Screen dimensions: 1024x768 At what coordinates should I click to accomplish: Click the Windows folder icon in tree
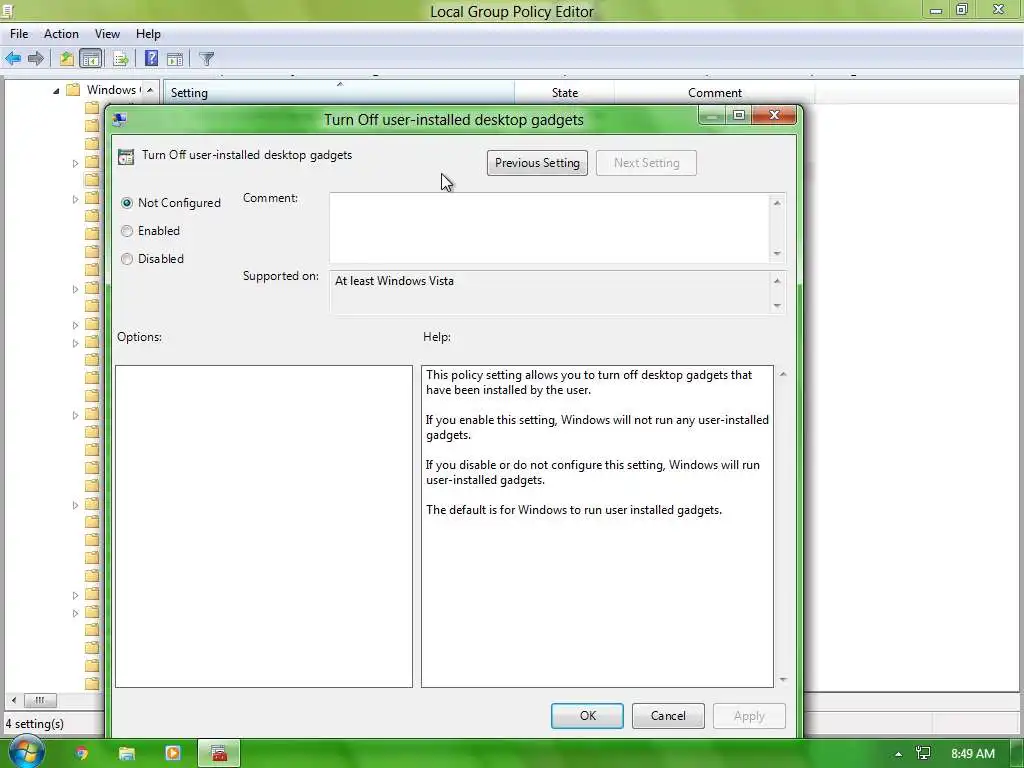73,89
